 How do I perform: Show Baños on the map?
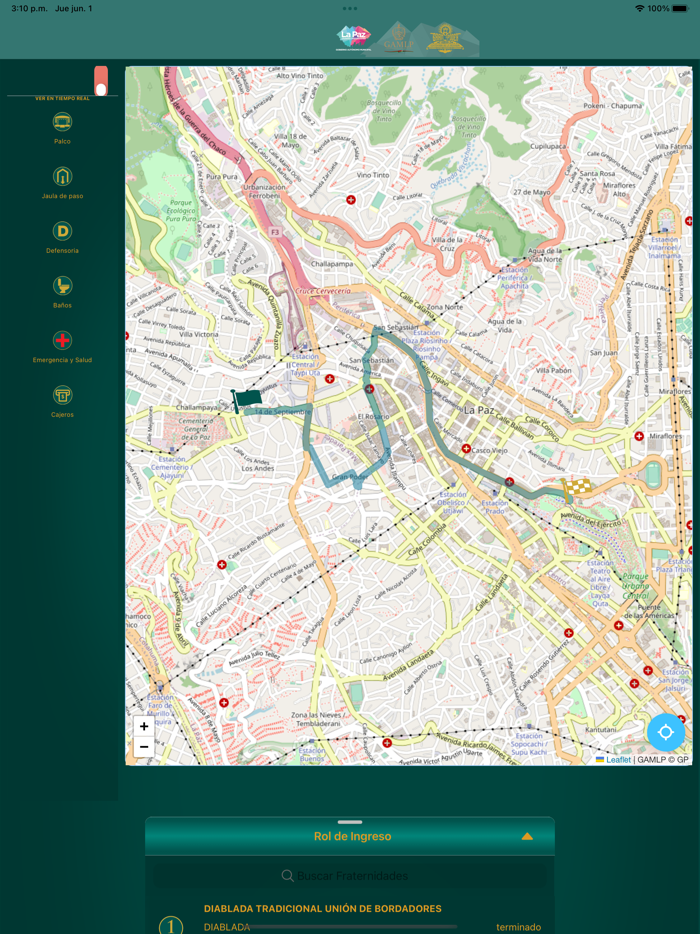pos(62,286)
